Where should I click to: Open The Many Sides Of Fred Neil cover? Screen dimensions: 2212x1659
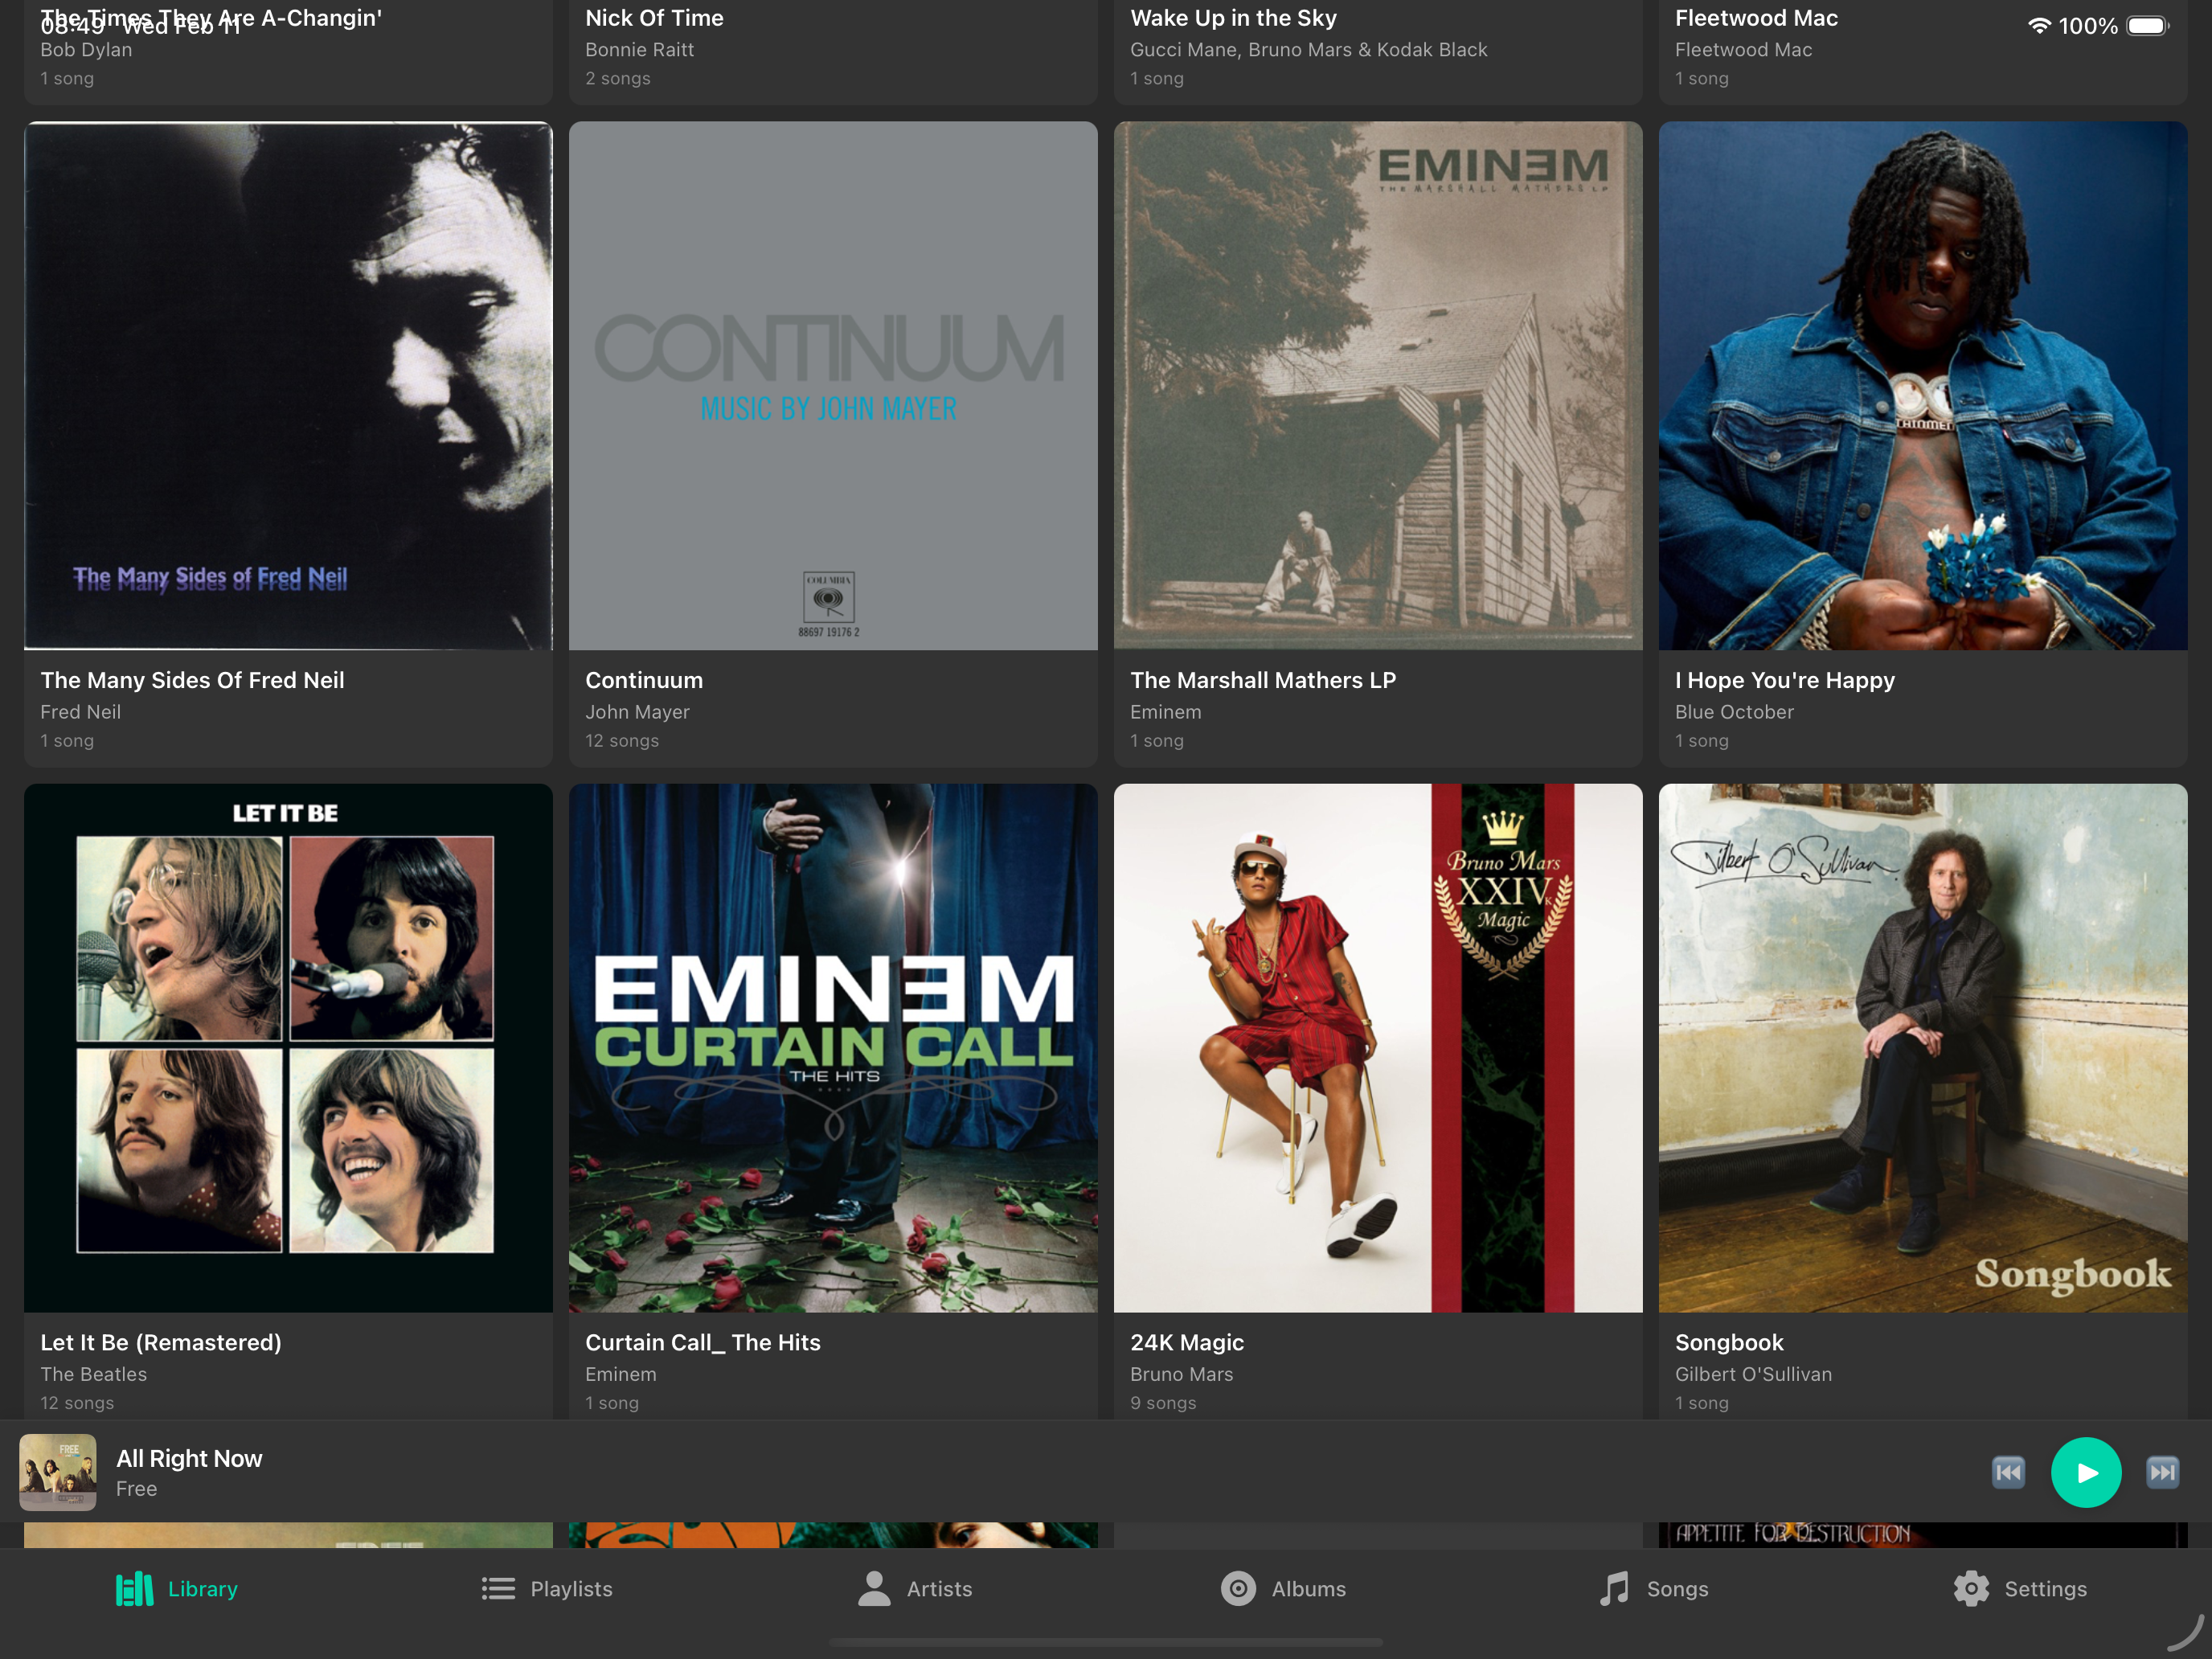point(288,386)
